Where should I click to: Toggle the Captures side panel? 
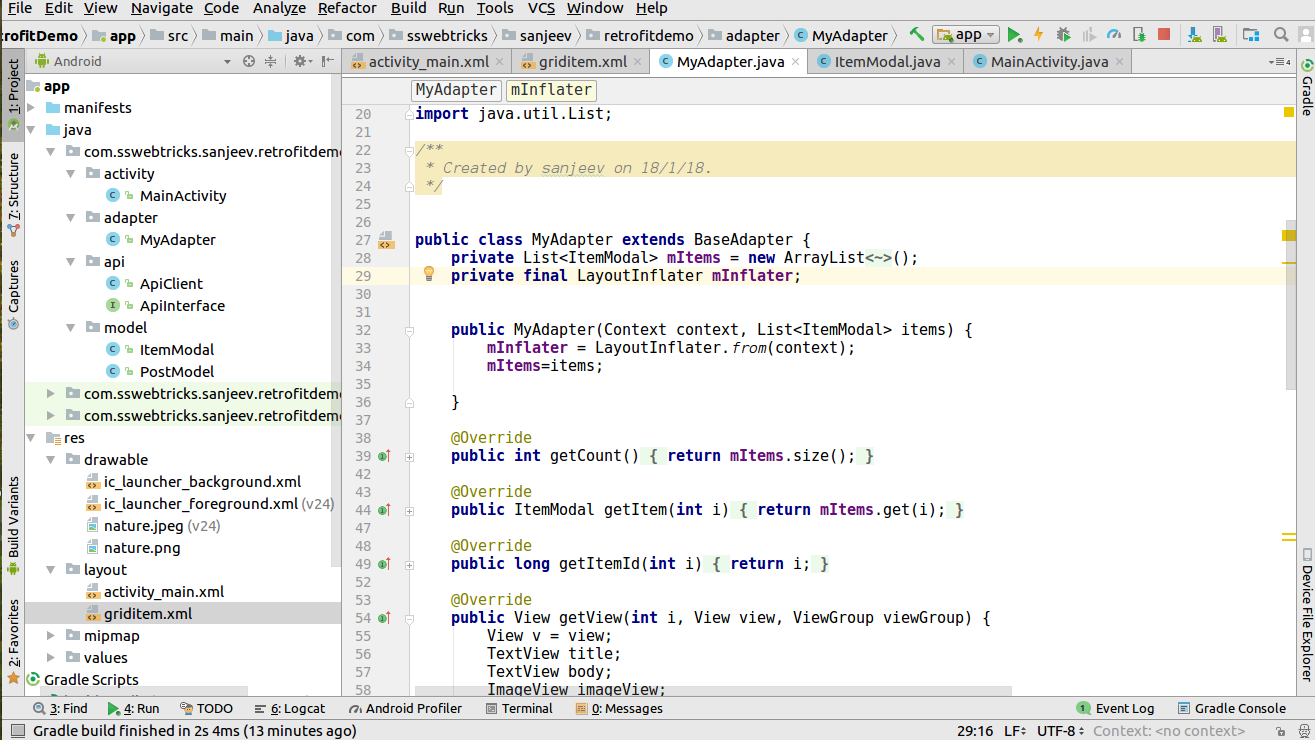[13, 294]
